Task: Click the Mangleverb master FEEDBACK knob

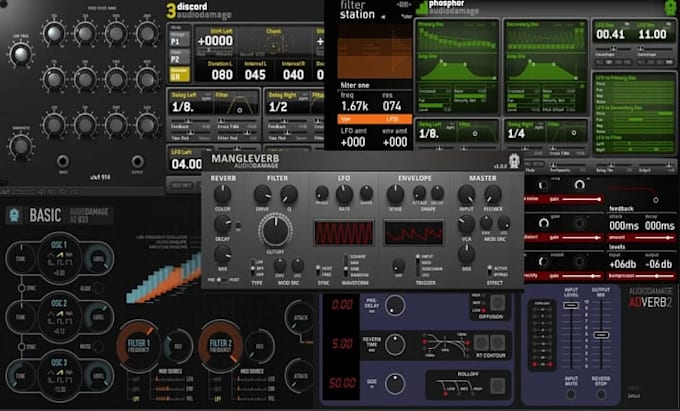Action: click(493, 195)
